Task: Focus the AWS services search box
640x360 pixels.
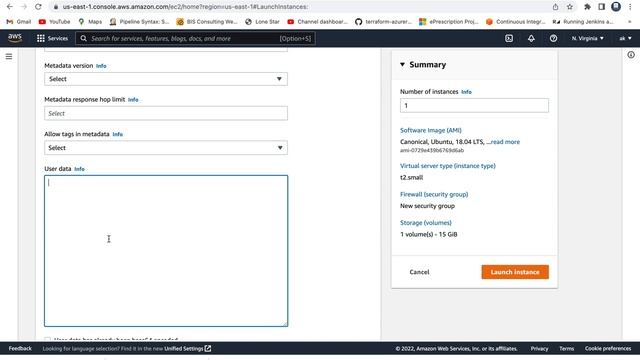Action: [x=195, y=38]
